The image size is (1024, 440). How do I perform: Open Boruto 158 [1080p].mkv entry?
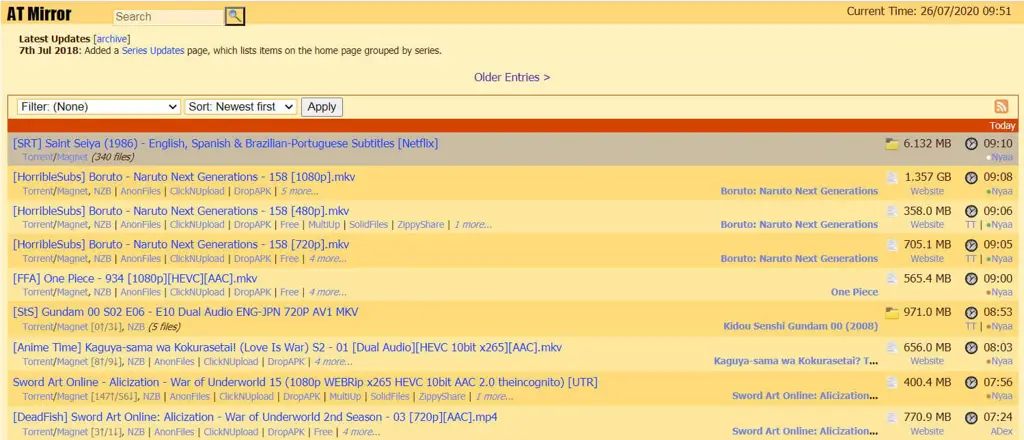(184, 177)
